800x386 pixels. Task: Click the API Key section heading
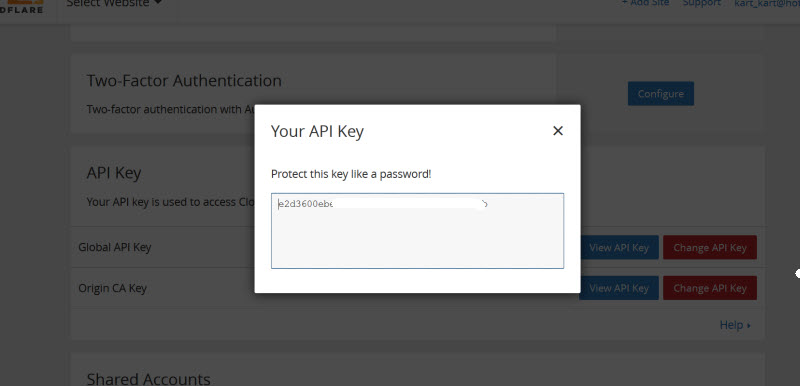(114, 173)
